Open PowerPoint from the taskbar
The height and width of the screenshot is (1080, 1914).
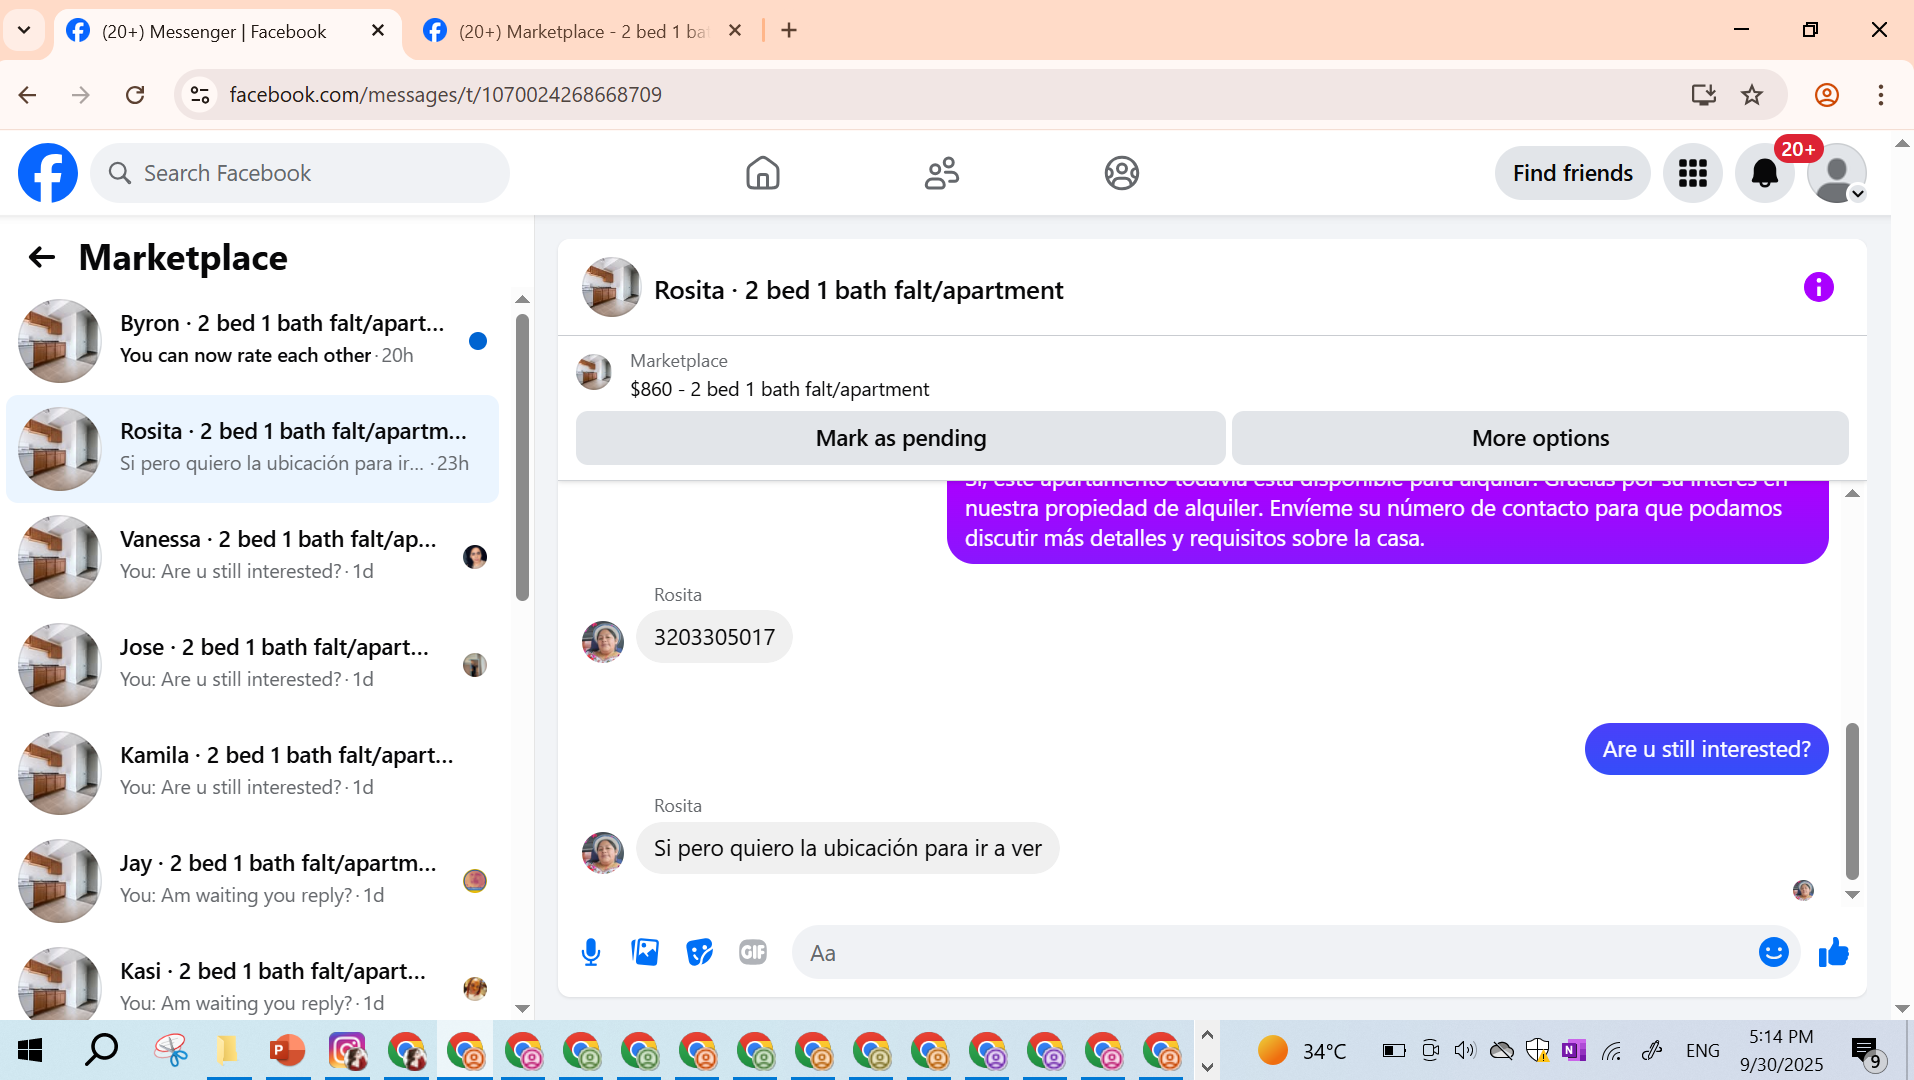(287, 1051)
